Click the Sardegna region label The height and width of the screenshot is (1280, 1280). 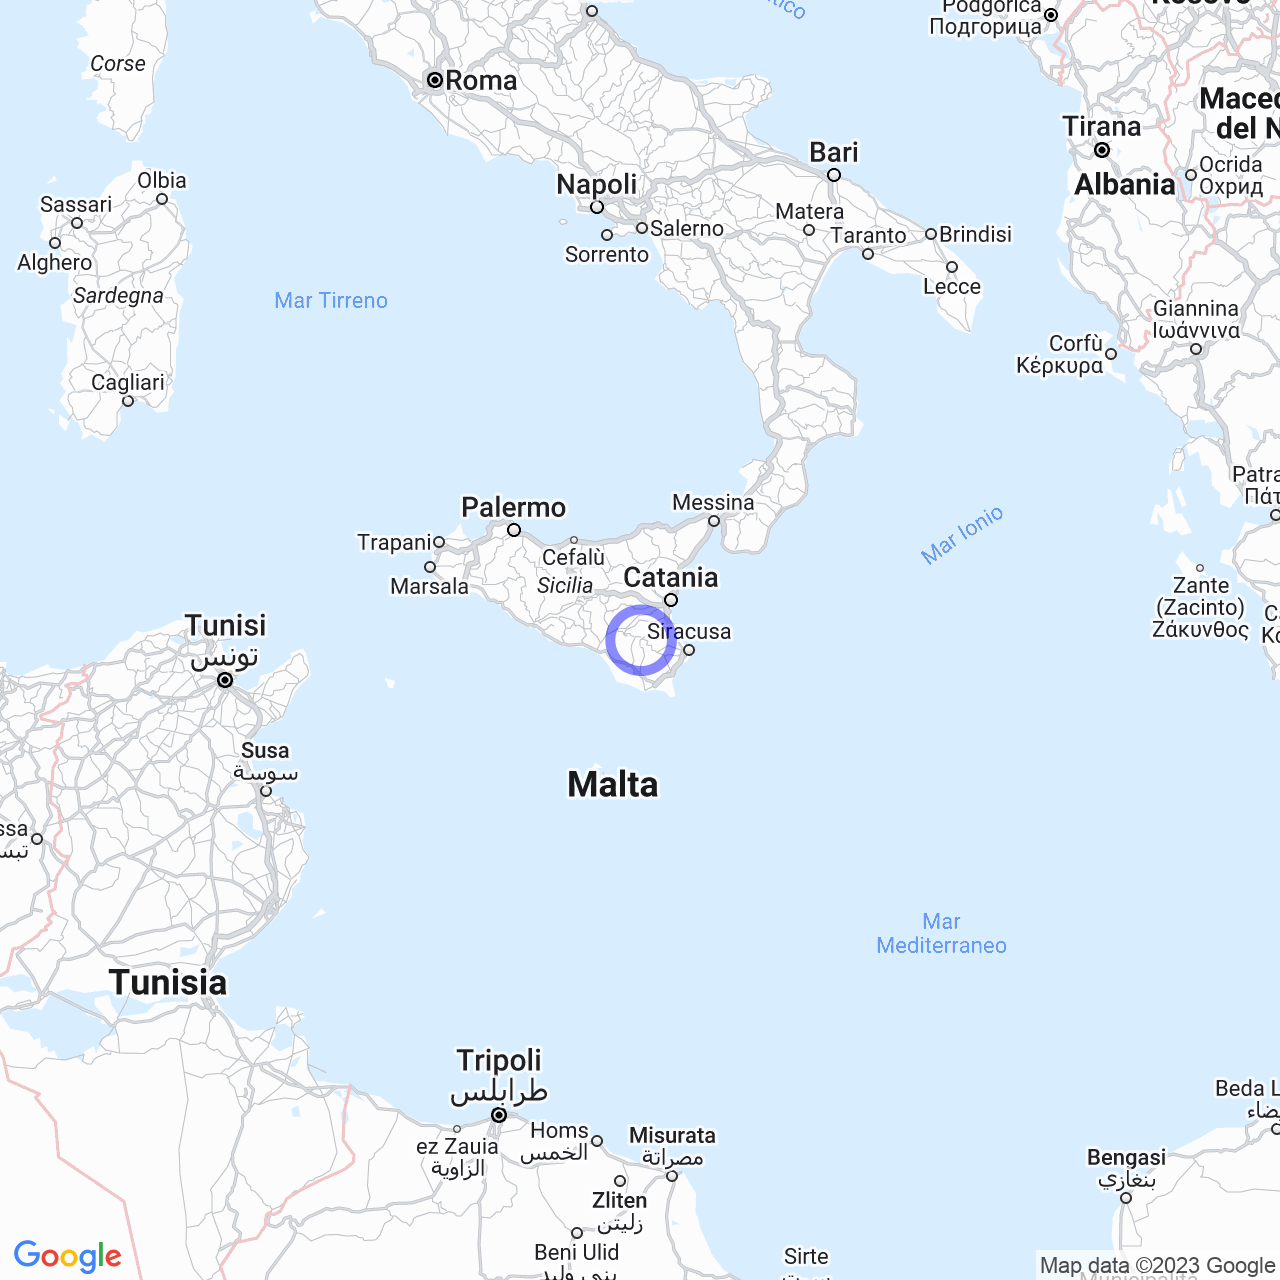118,296
